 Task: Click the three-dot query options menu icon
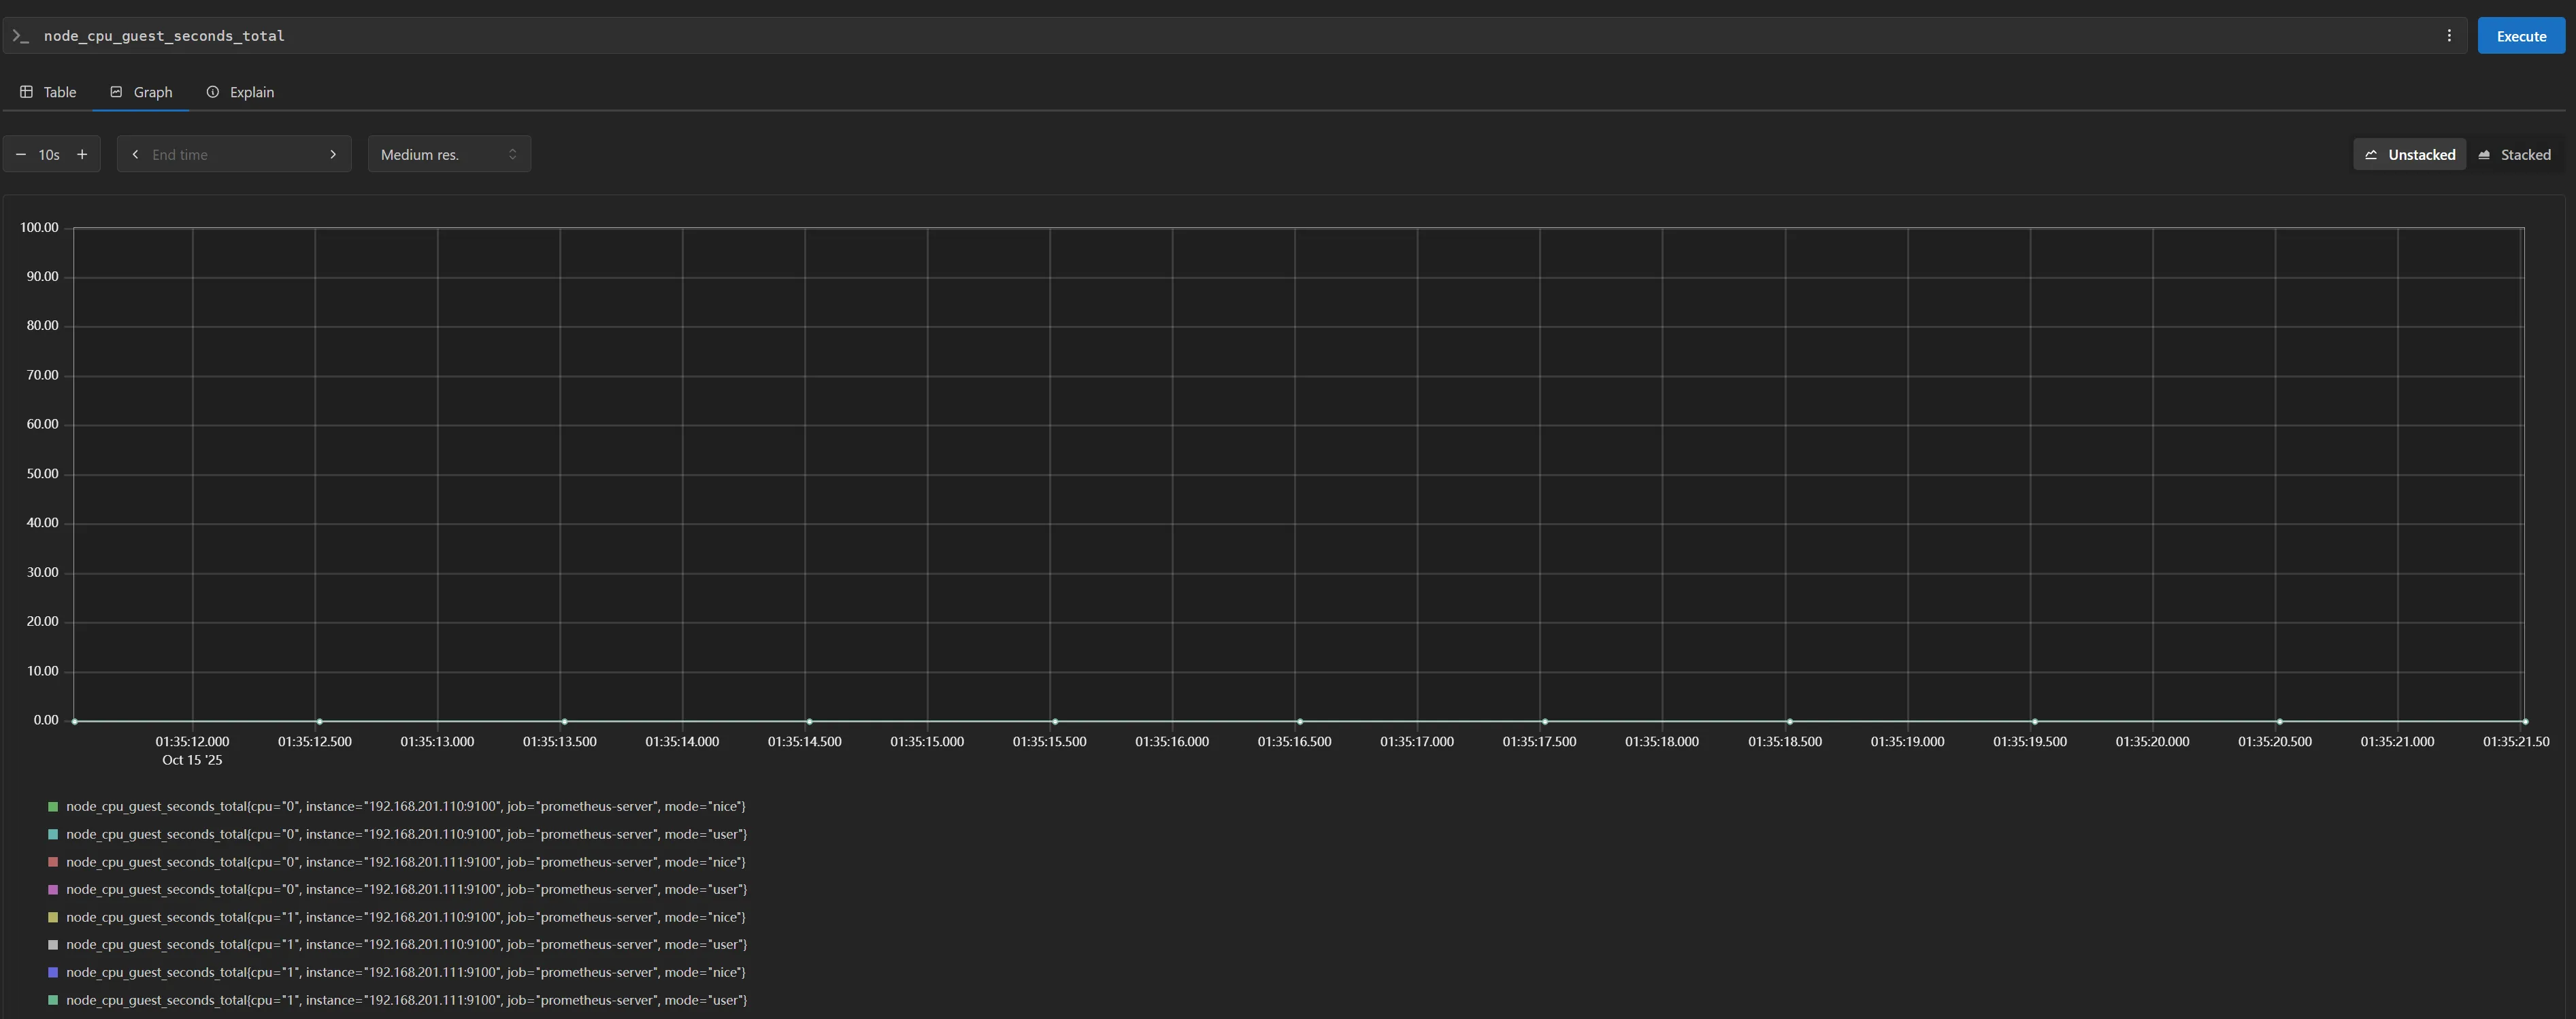coord(2448,36)
